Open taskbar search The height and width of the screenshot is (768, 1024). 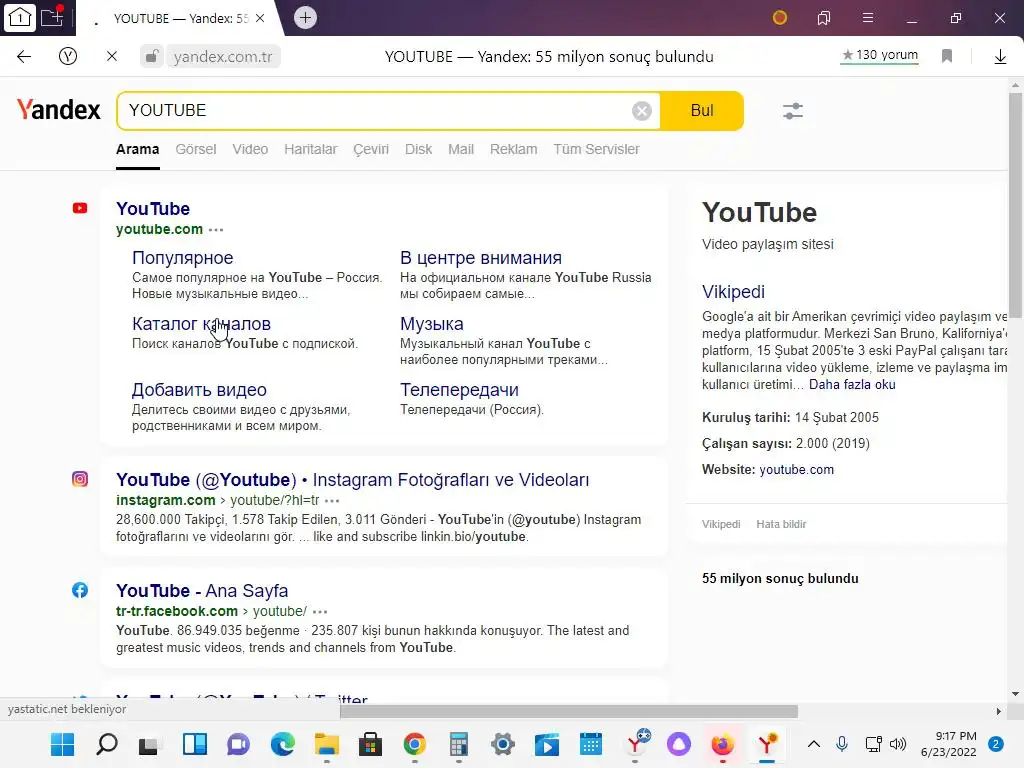[107, 744]
